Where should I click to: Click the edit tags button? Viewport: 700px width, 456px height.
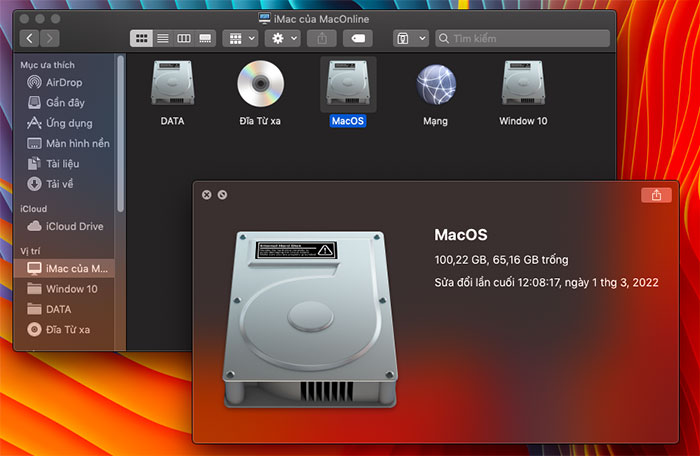358,38
